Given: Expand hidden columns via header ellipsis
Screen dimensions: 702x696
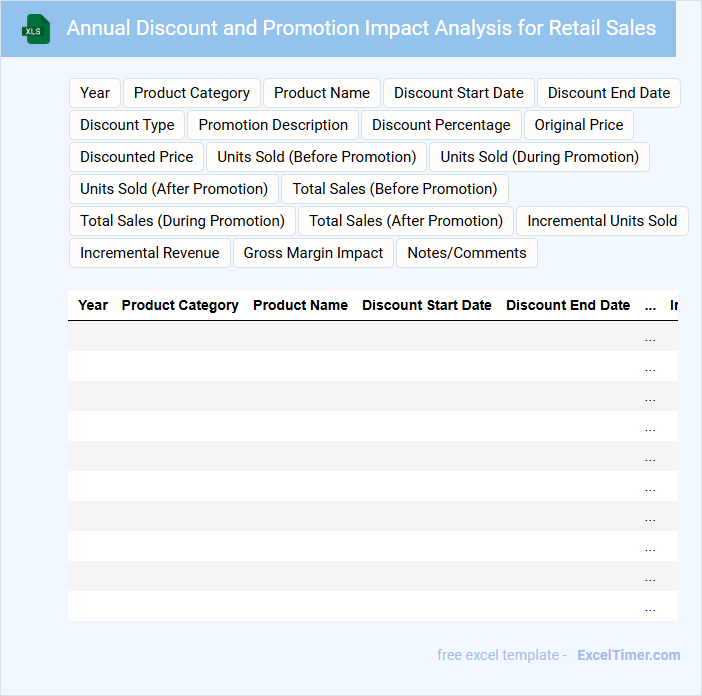Looking at the screenshot, I should coord(650,305).
